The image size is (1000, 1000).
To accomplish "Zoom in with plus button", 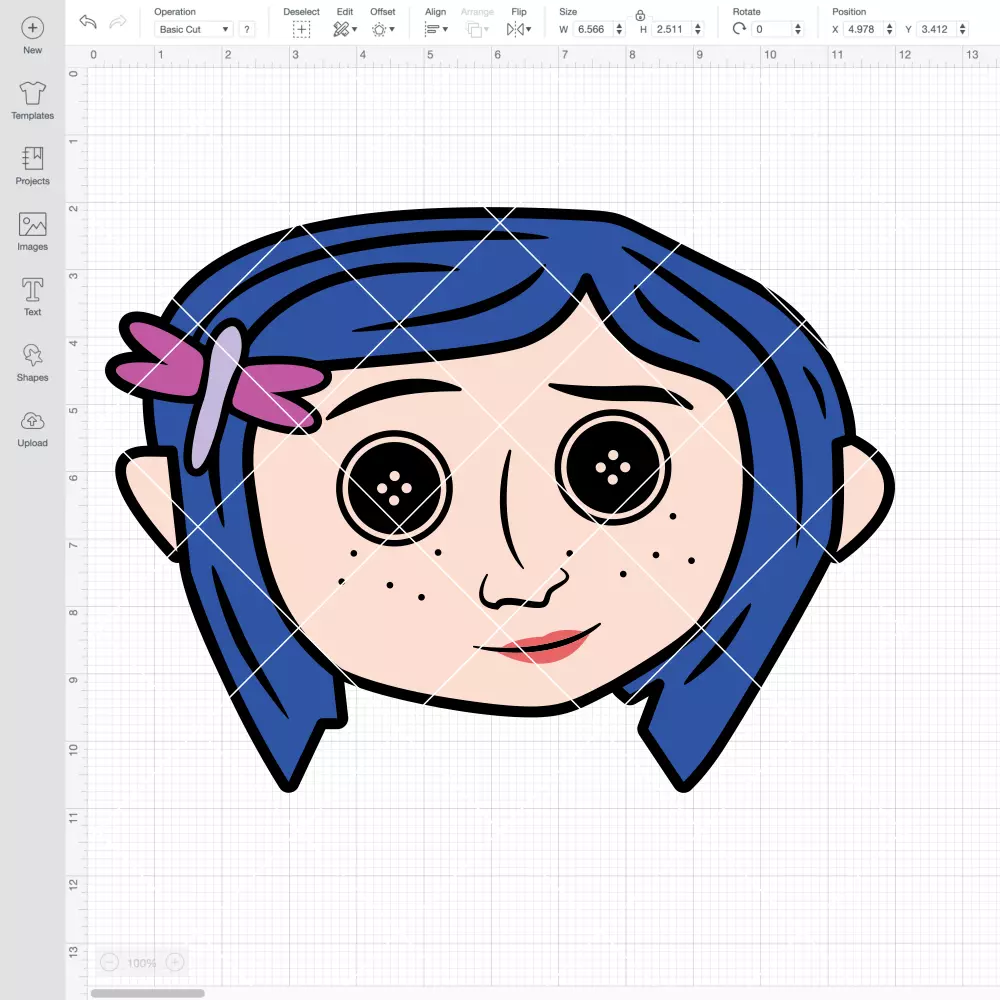I will point(175,962).
